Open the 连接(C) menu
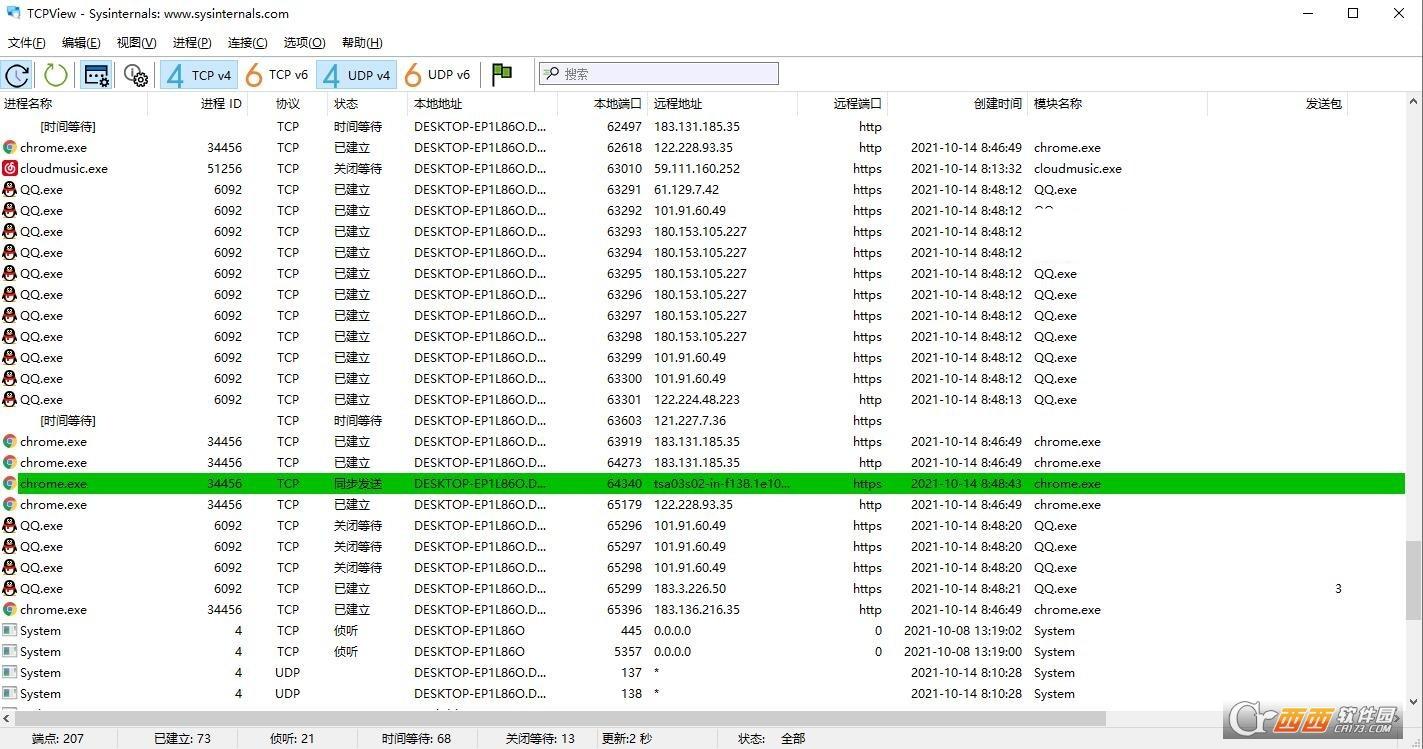Viewport: 1423px width, 749px height. pyautogui.click(x=247, y=42)
